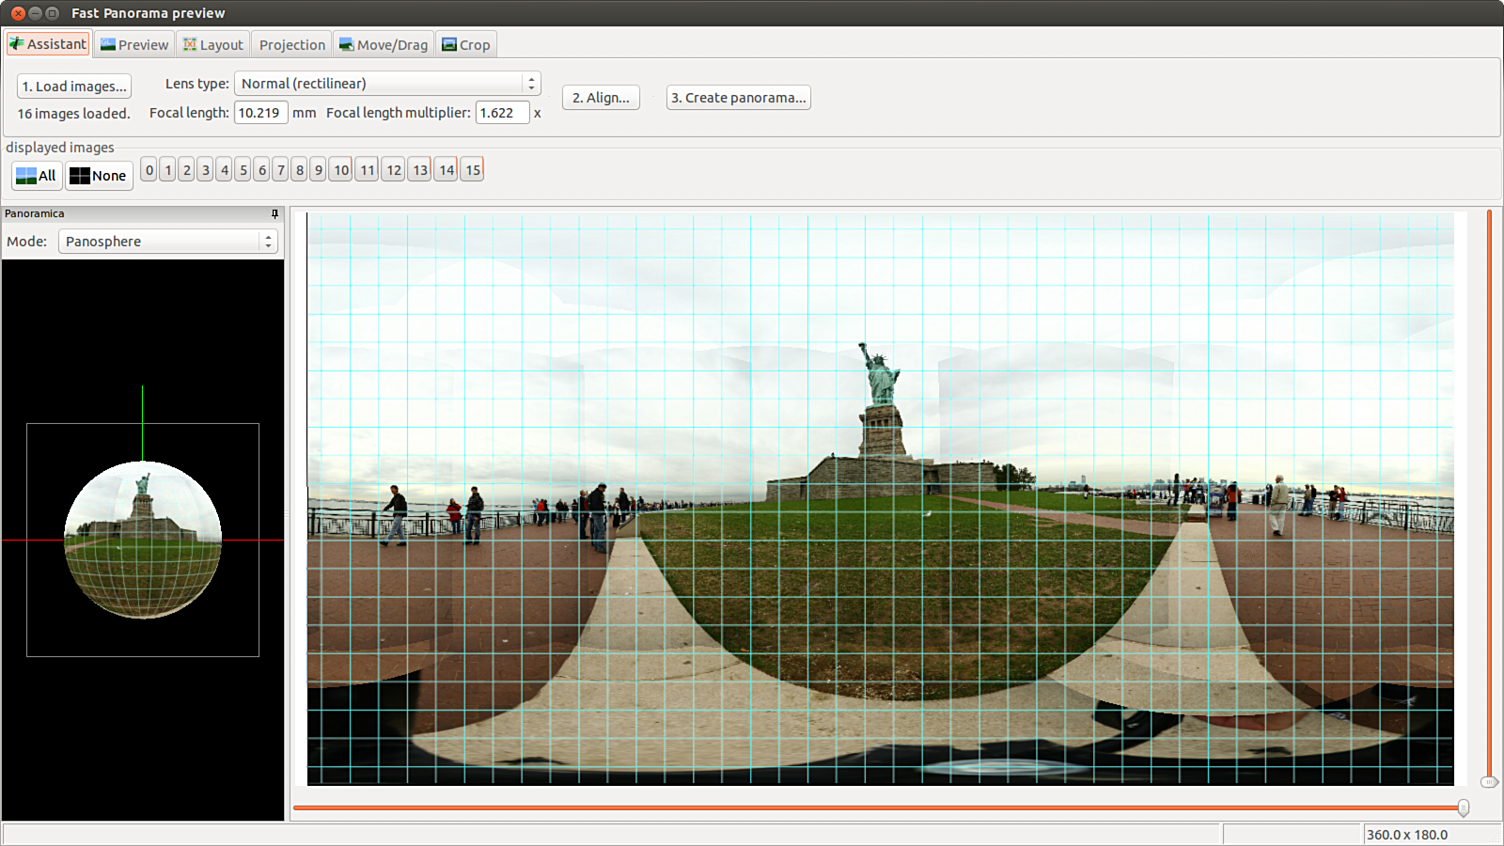This screenshot has height=846, width=1504.
Task: Switch to the Layout tab
Action: [213, 45]
